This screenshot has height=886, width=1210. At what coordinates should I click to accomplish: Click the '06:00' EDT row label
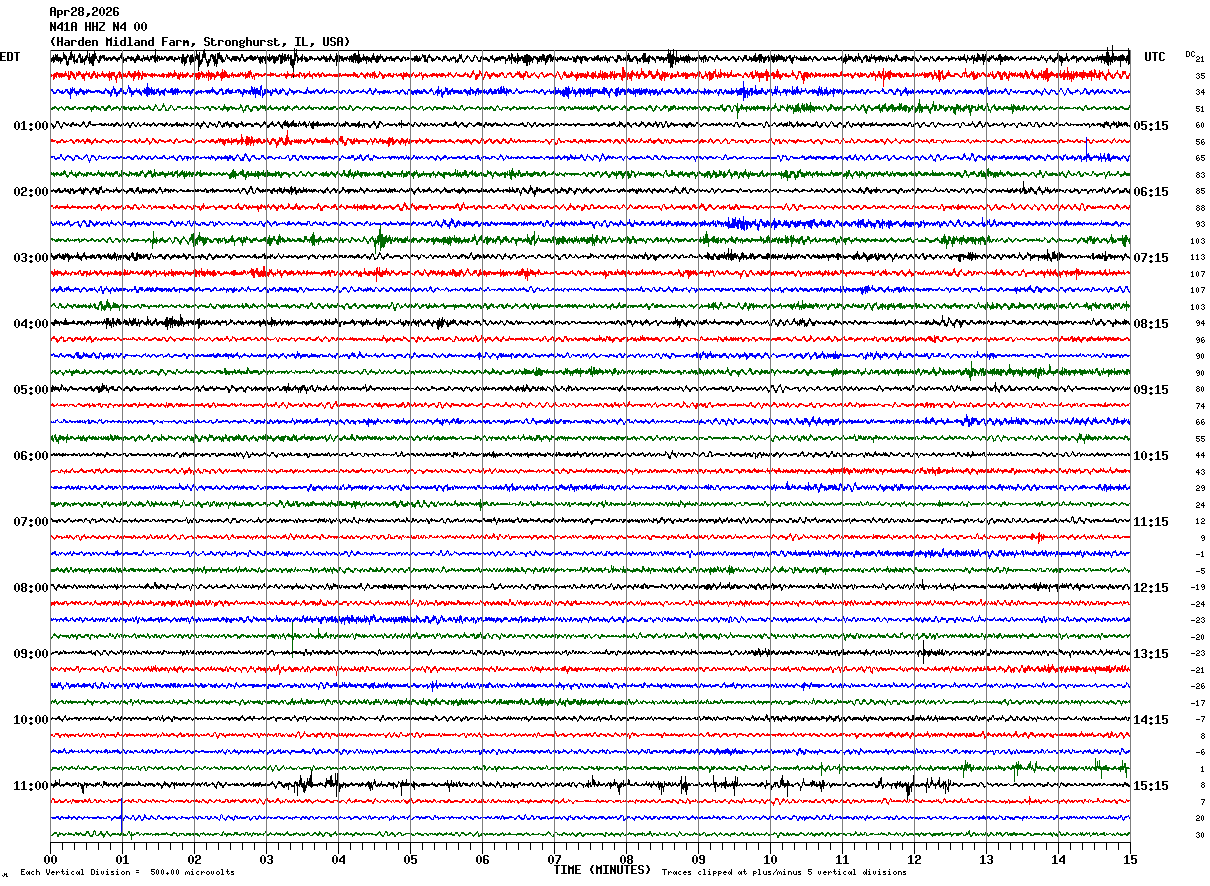coord(31,456)
